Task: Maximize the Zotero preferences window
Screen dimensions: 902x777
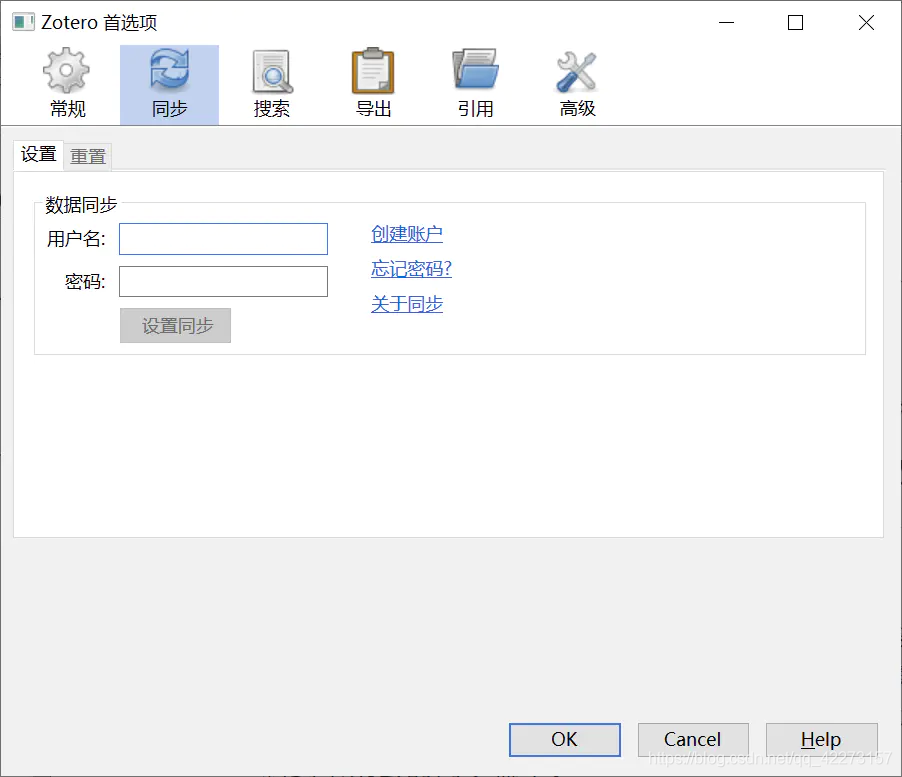Action: point(796,22)
